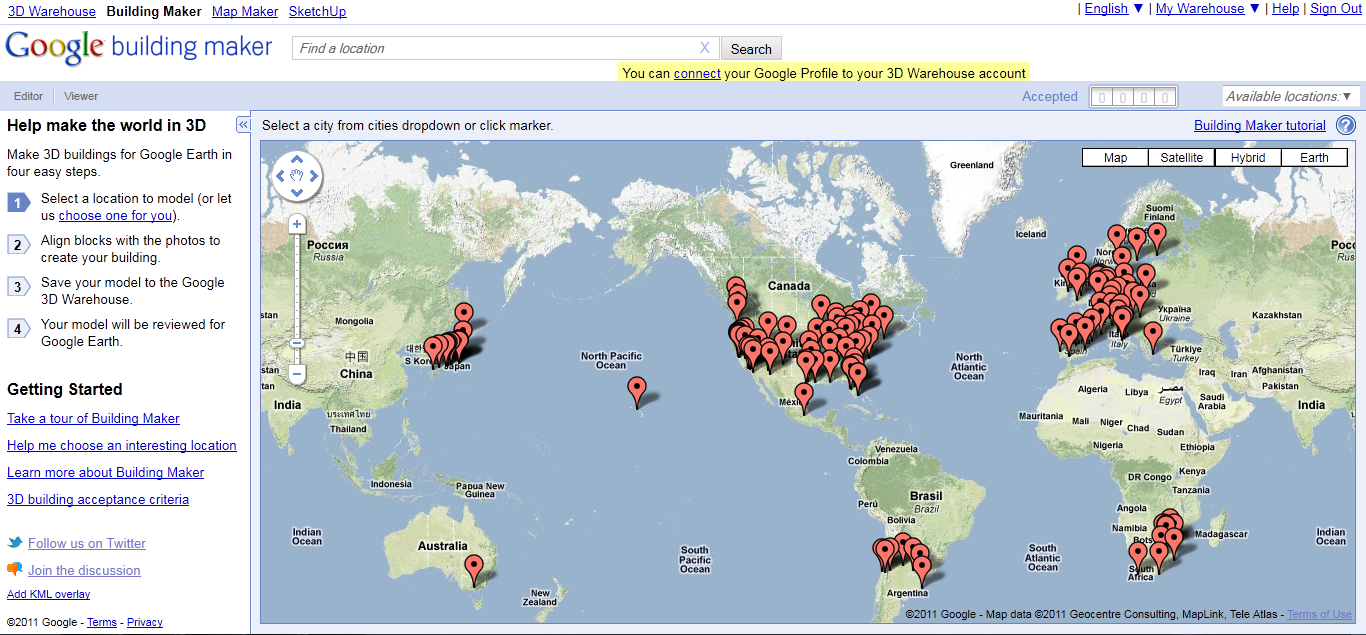Viewport: 1366px width, 635px height.
Task: Select the Hawaii marker in North Pacific
Action: [637, 391]
